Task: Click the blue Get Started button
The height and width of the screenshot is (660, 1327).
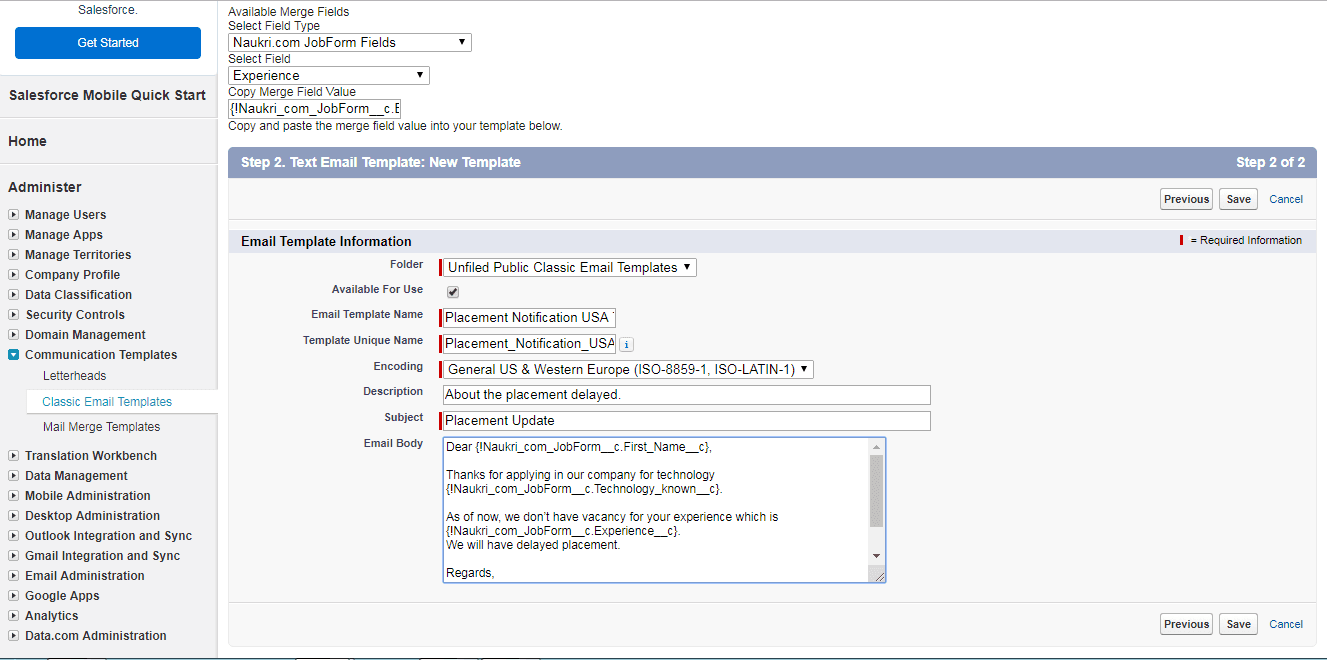Action: [108, 43]
